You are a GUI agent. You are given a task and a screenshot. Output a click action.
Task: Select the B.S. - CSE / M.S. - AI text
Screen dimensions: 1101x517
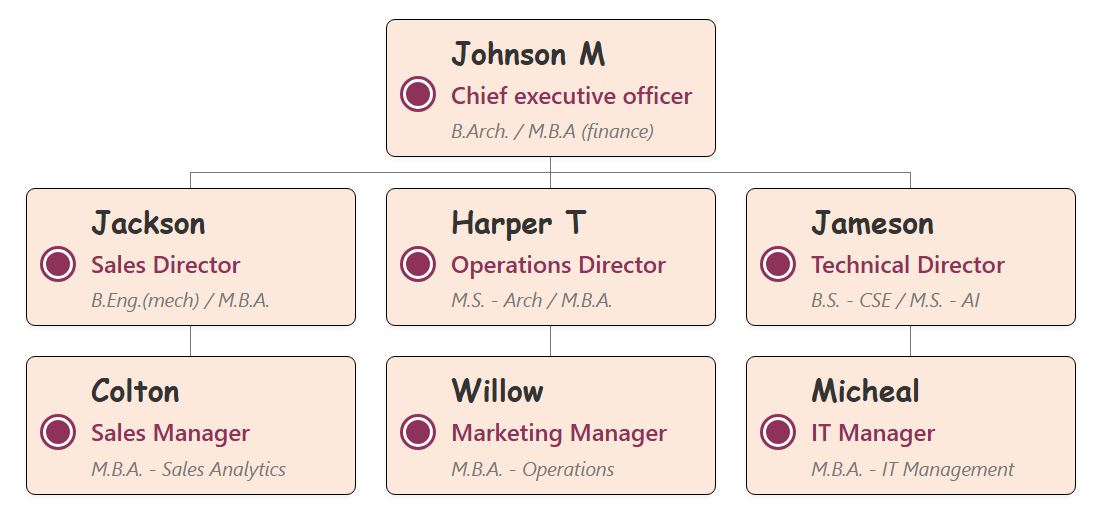coord(895,300)
